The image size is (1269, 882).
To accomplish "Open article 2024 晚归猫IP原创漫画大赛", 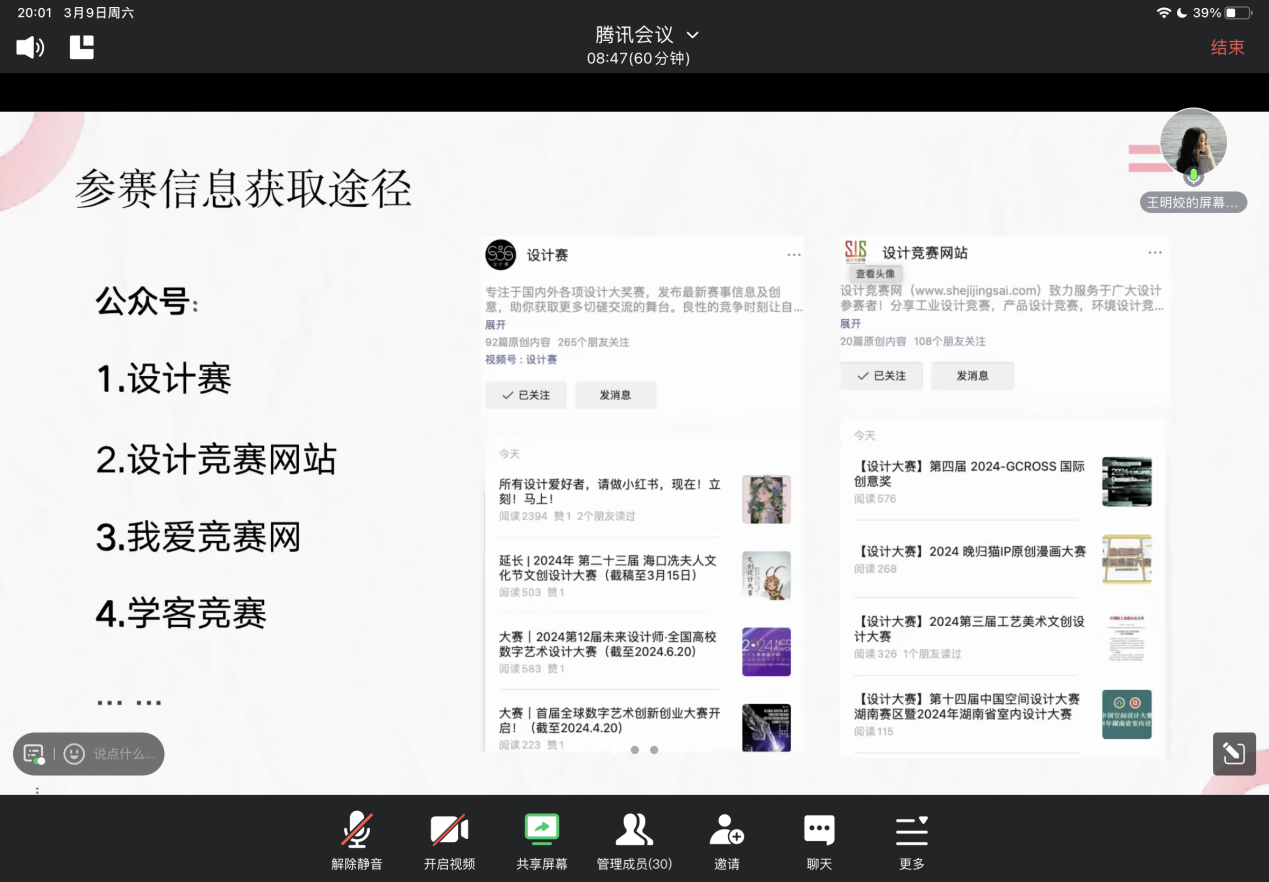I will coord(970,551).
